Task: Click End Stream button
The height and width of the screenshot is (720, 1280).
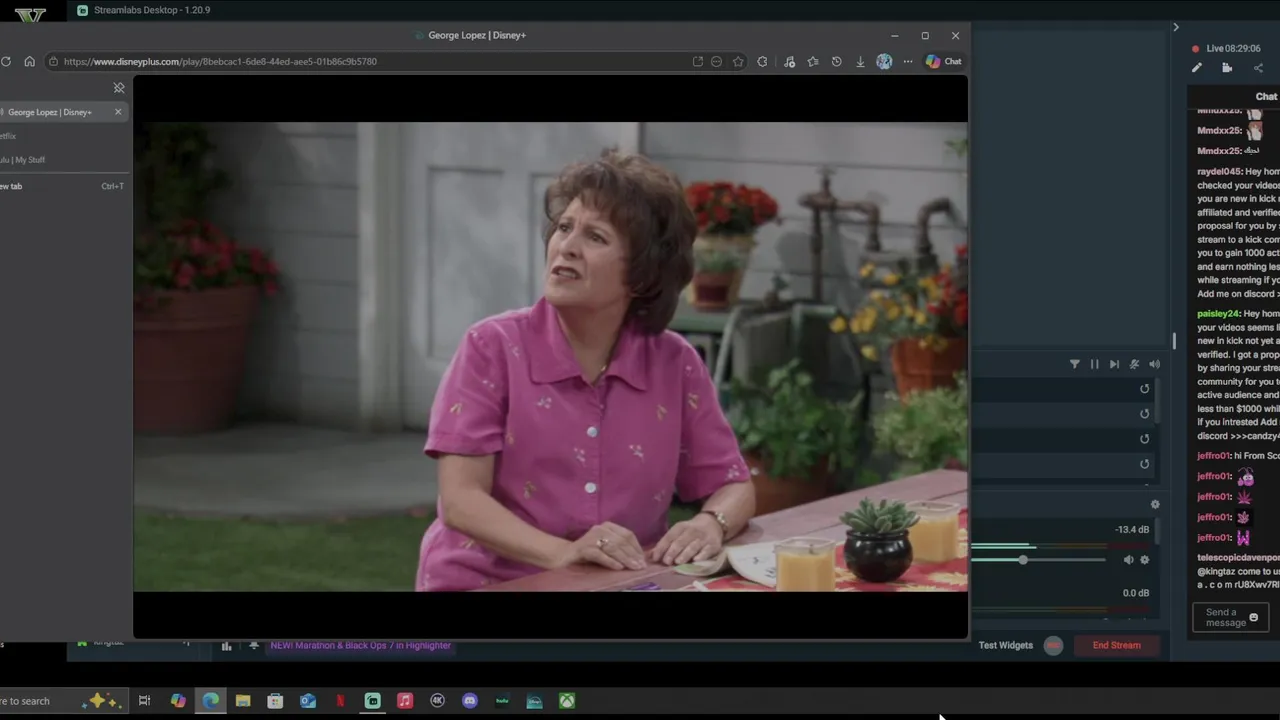Action: pos(1117,645)
